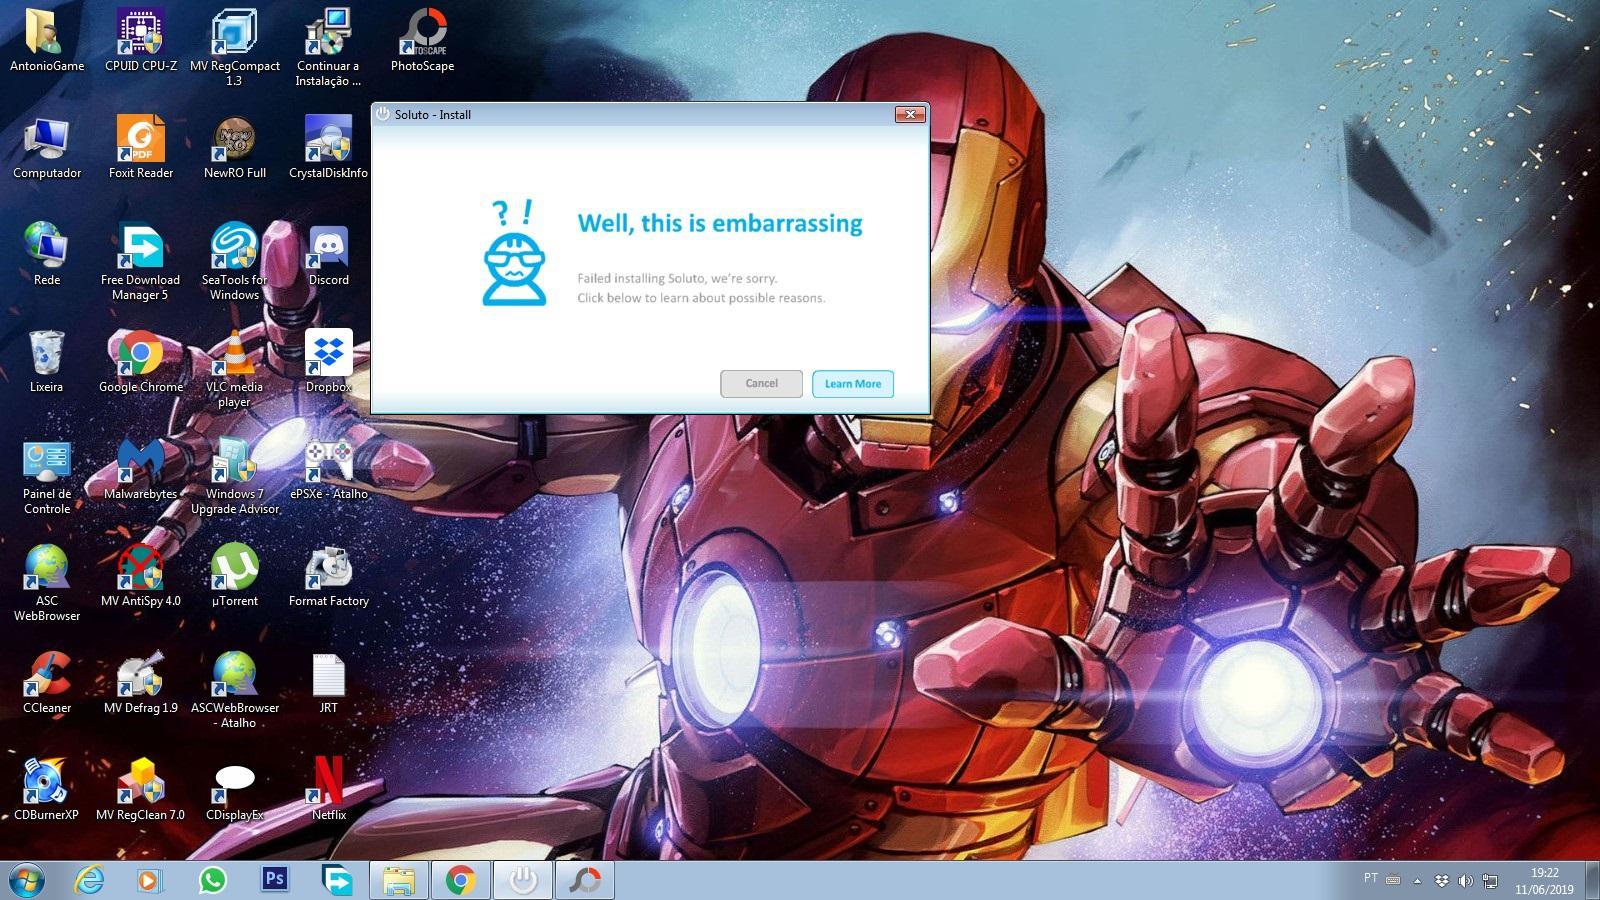This screenshot has height=900, width=1600.
Task: Select the MV RegCompact 1.3 icon
Action: pyautogui.click(x=235, y=47)
